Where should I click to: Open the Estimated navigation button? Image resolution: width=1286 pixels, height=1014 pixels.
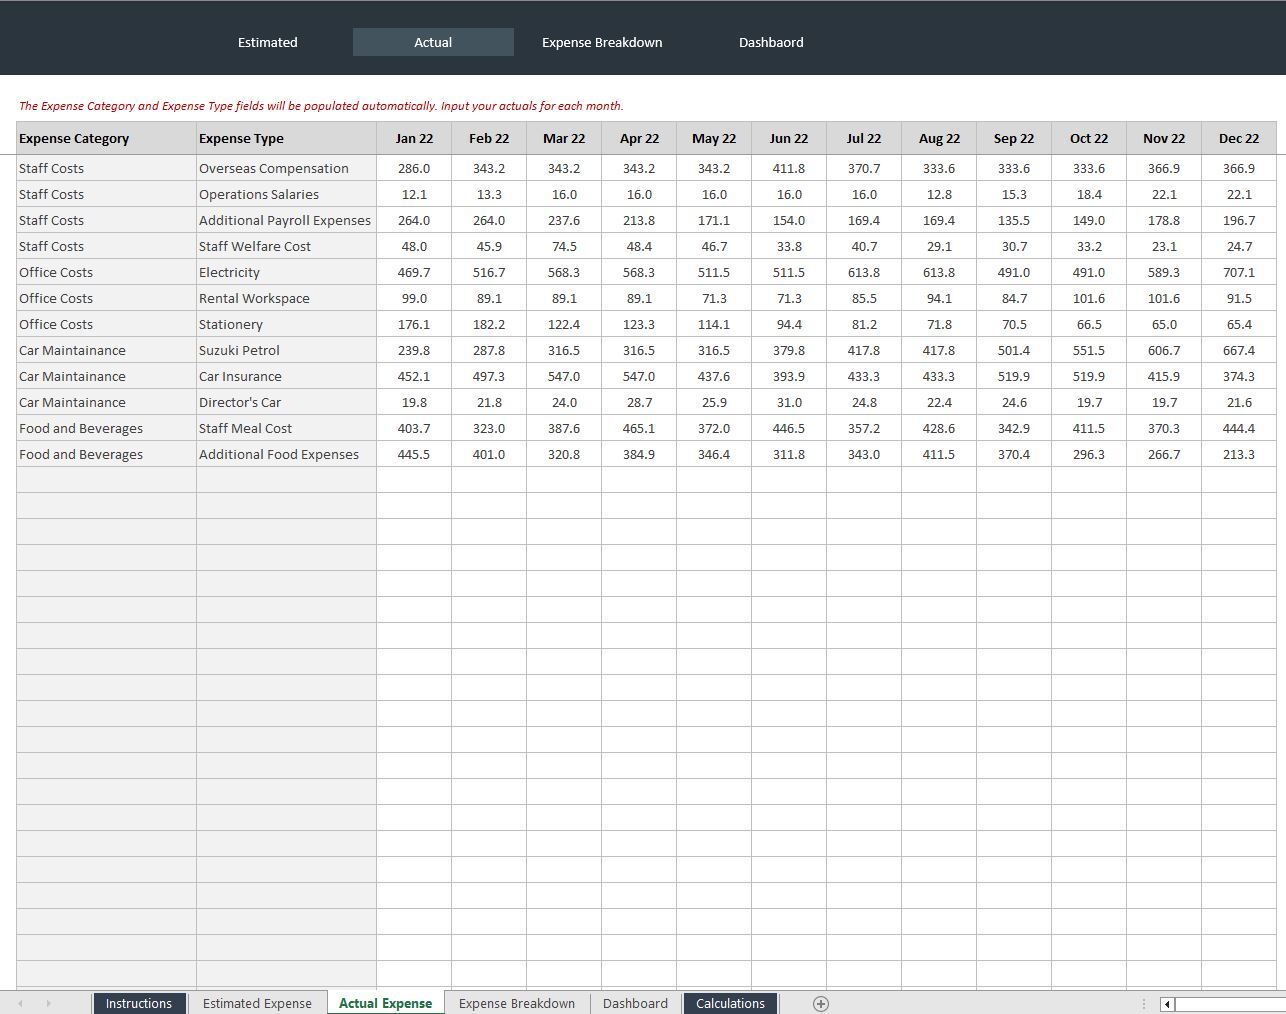click(x=267, y=42)
